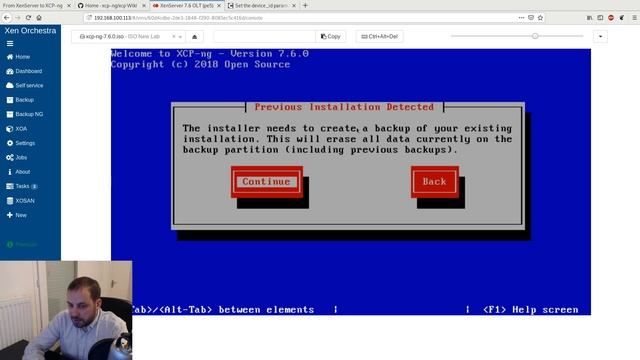
Task: Open the Dashboard section
Action: click(x=24, y=71)
